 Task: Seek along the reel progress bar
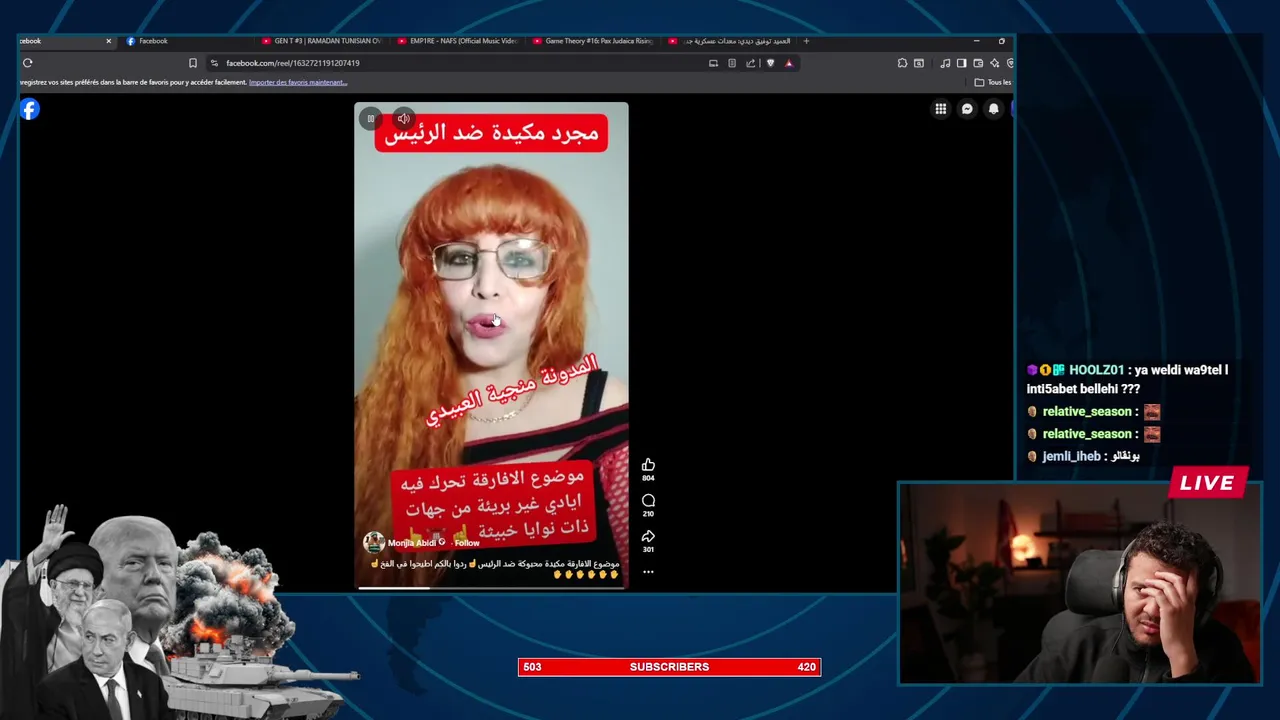[x=491, y=588]
